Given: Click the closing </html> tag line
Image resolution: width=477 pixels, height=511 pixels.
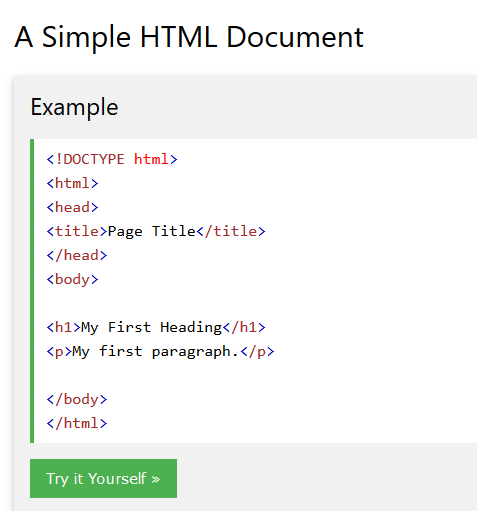Looking at the screenshot, I should coord(77,423).
